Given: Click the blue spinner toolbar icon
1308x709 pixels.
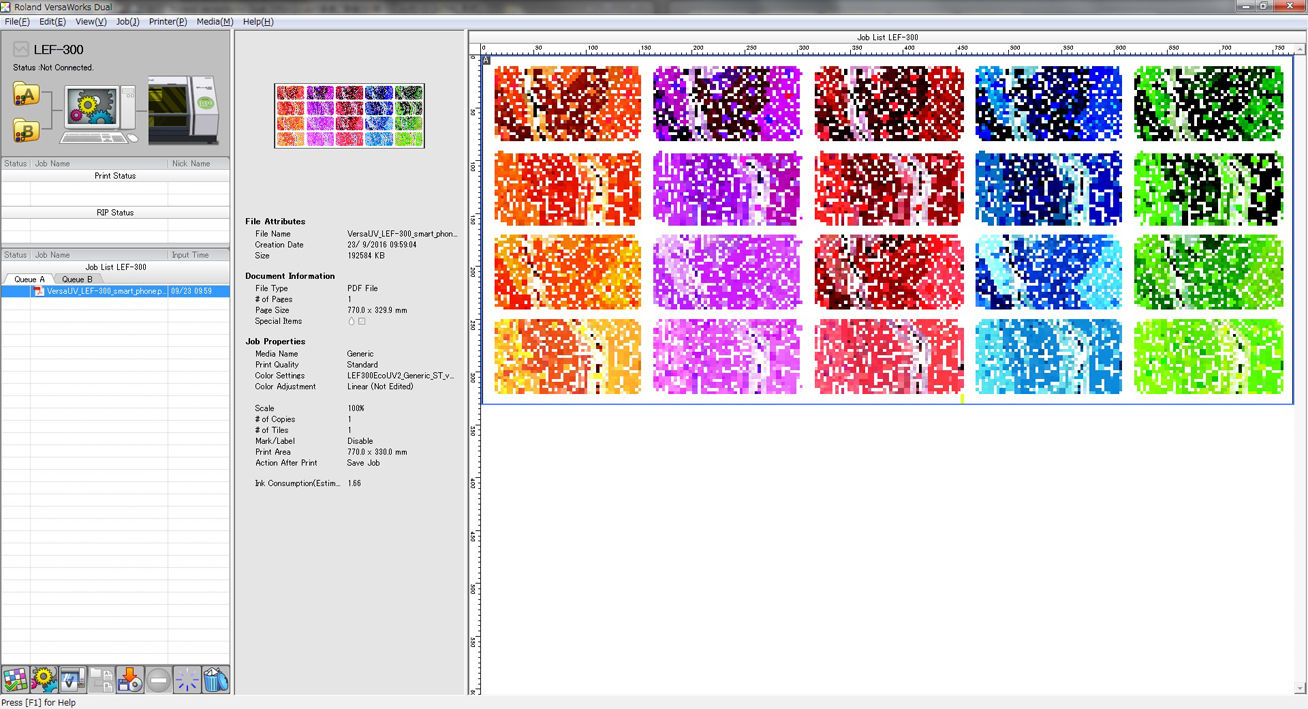Looking at the screenshot, I should pos(187,680).
